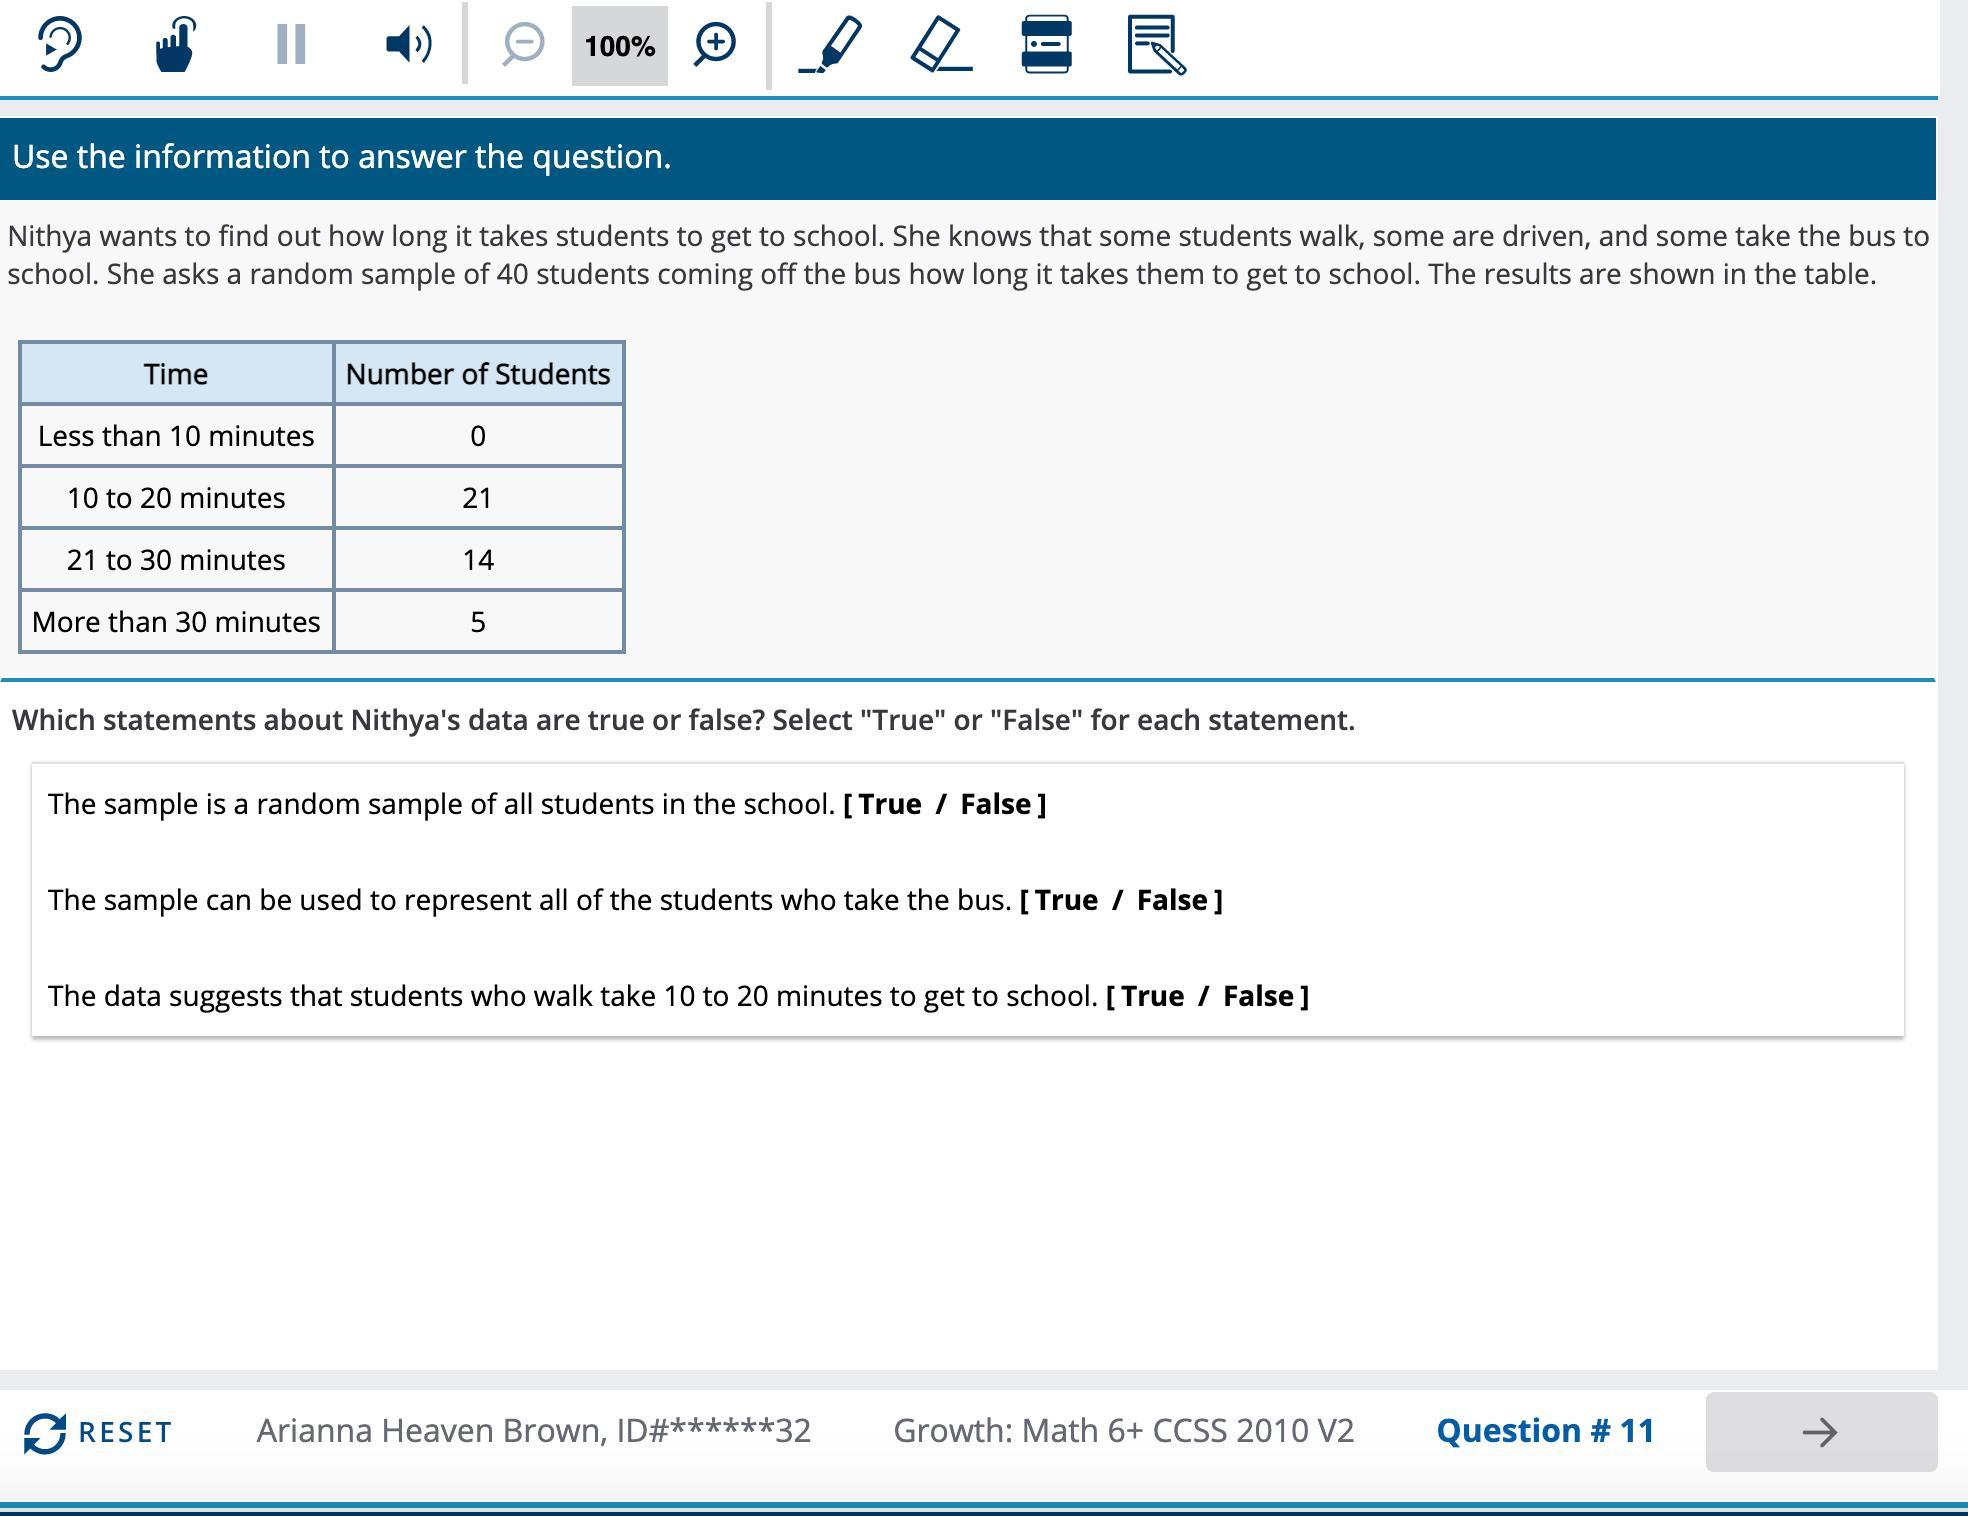The image size is (1968, 1516).
Task: Reset zoom via 100% button
Action: [x=619, y=46]
